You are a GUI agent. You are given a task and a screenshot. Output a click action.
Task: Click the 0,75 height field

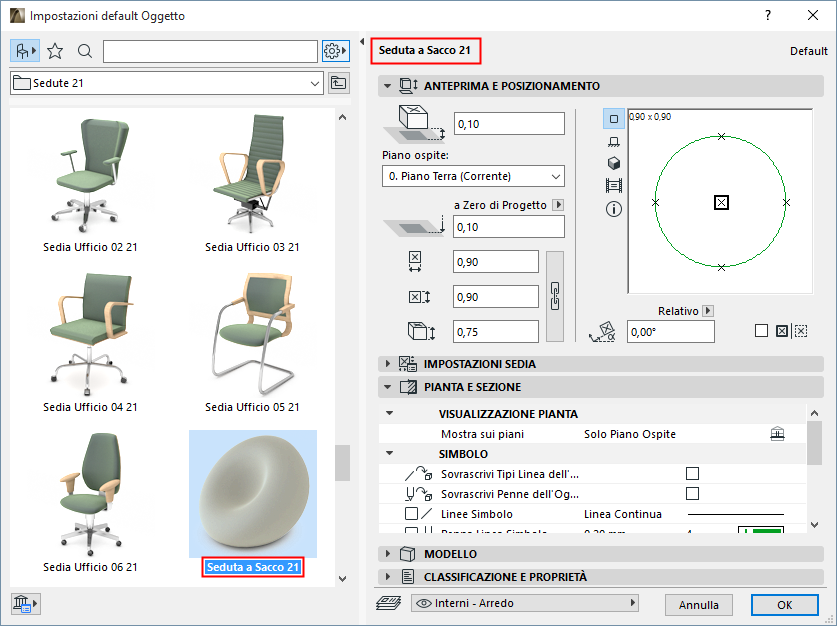click(x=496, y=332)
